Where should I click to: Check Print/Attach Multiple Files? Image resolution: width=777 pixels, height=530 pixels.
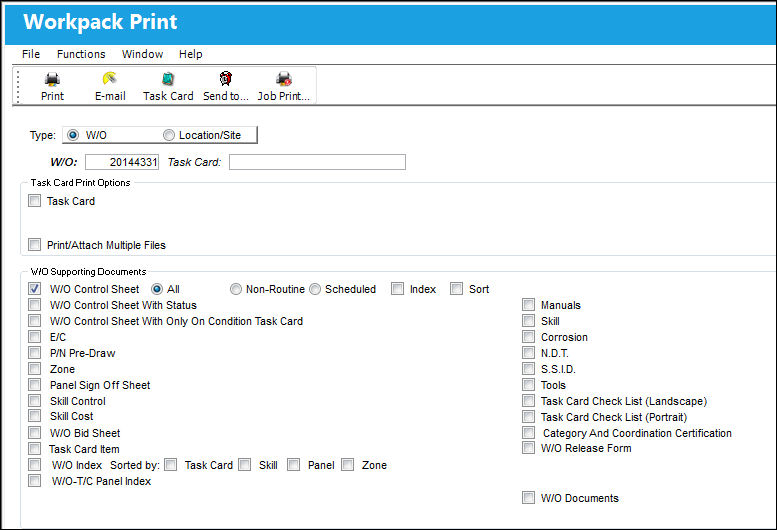(x=34, y=244)
